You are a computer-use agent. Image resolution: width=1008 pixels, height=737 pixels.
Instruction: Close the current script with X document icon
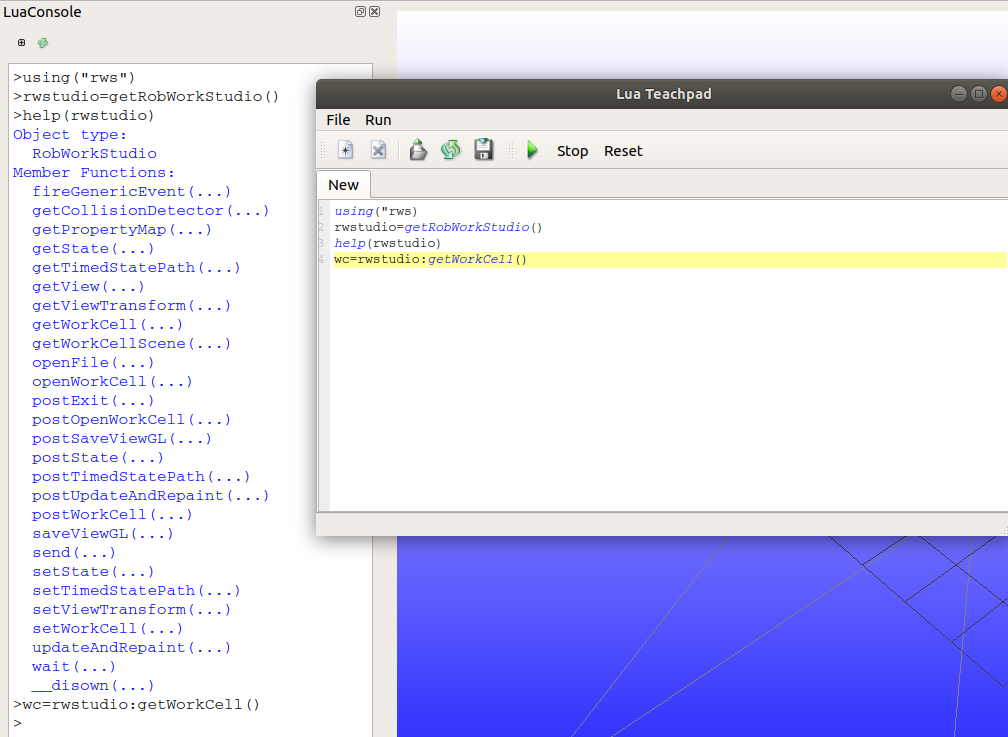point(379,150)
